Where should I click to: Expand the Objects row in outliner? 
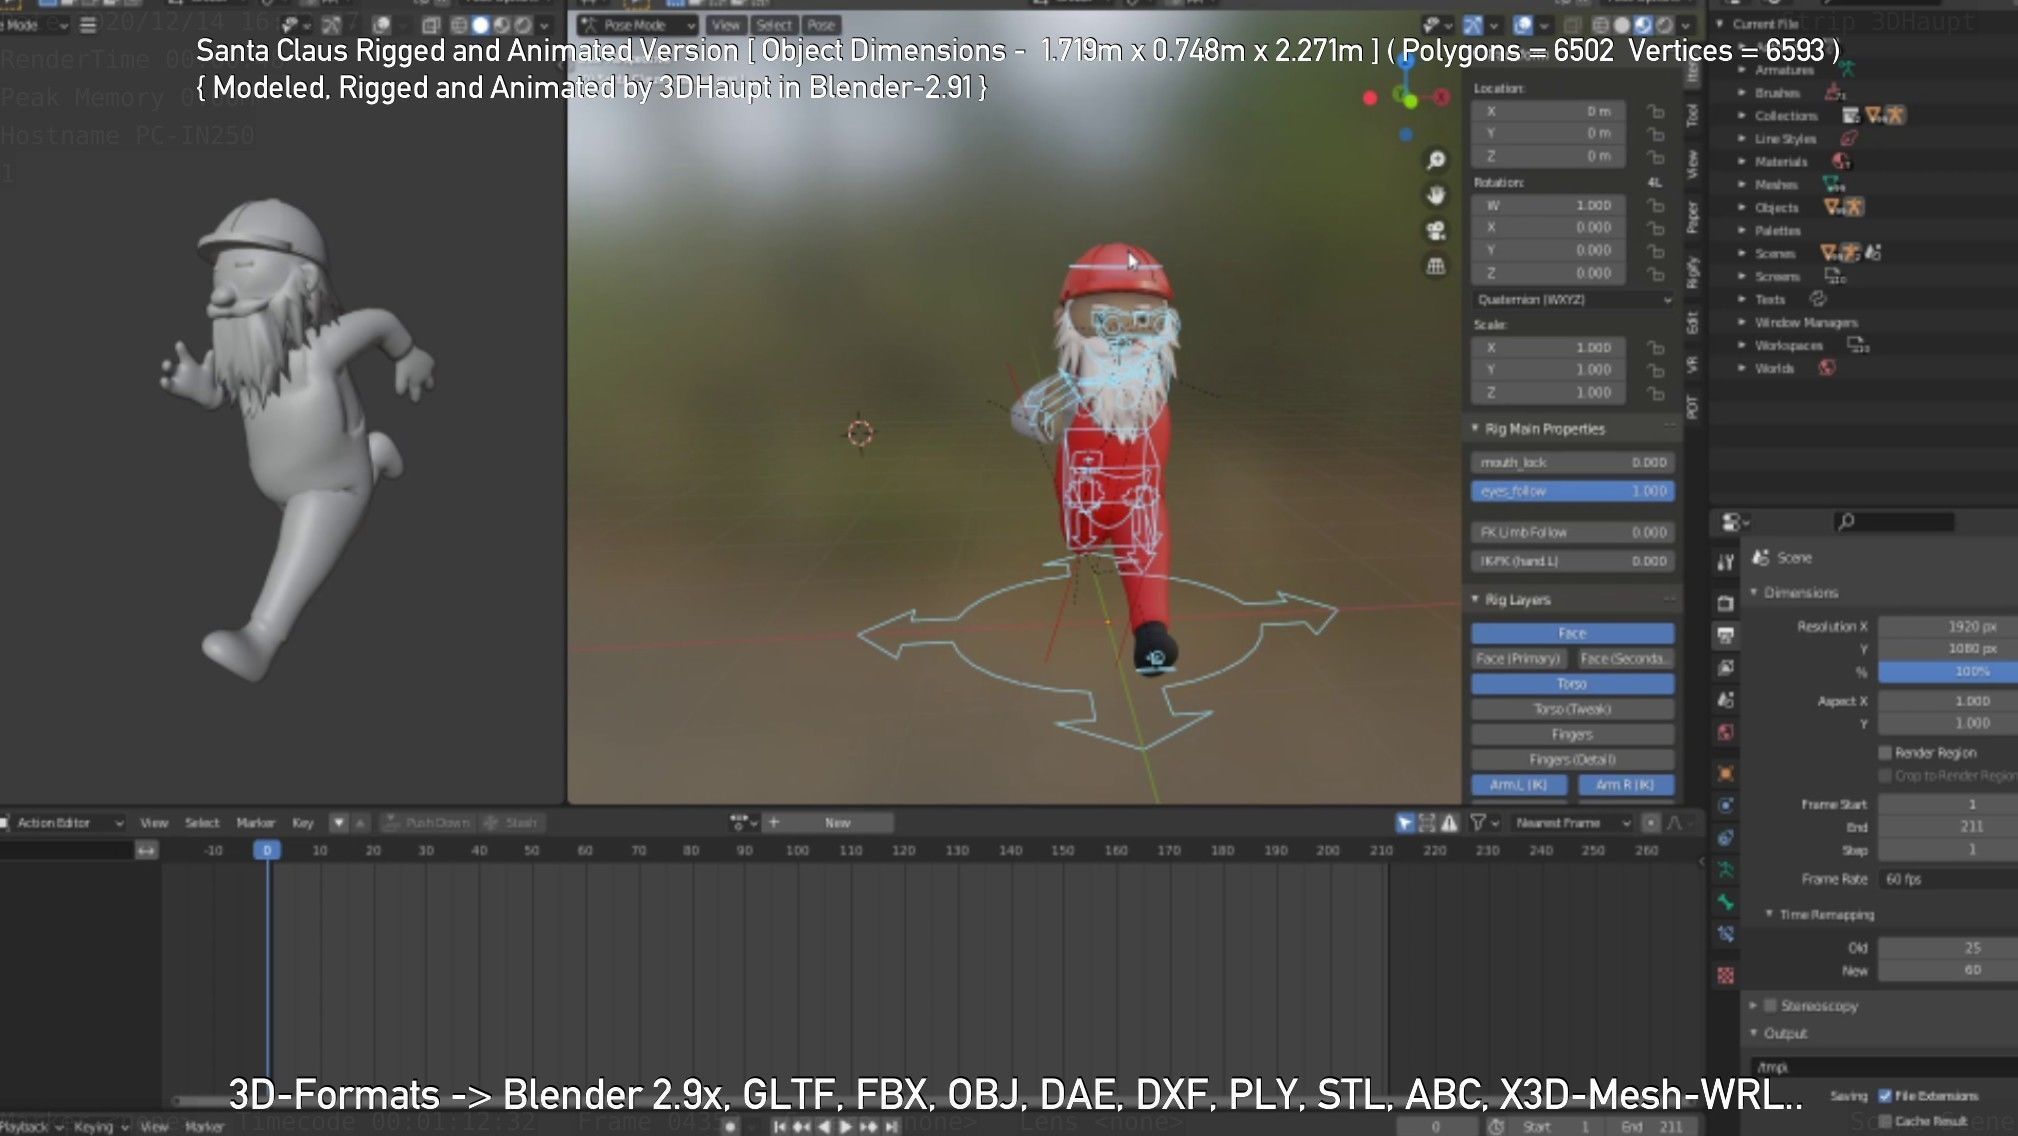pyautogui.click(x=1742, y=208)
